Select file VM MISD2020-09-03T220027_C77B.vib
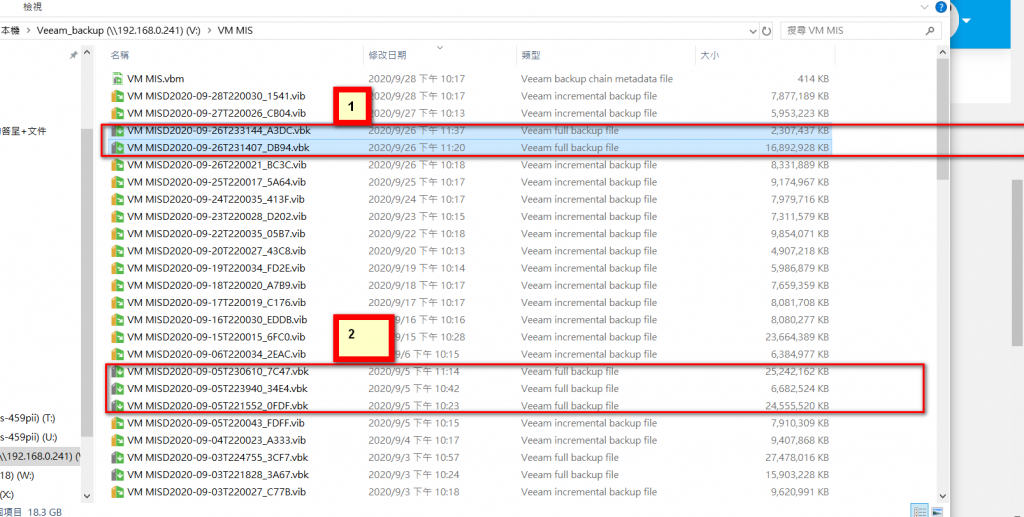 tap(217, 492)
